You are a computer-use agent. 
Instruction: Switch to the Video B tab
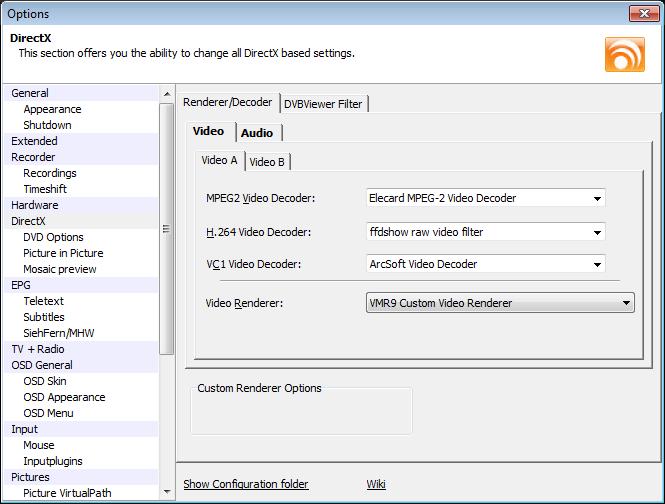pos(267,162)
